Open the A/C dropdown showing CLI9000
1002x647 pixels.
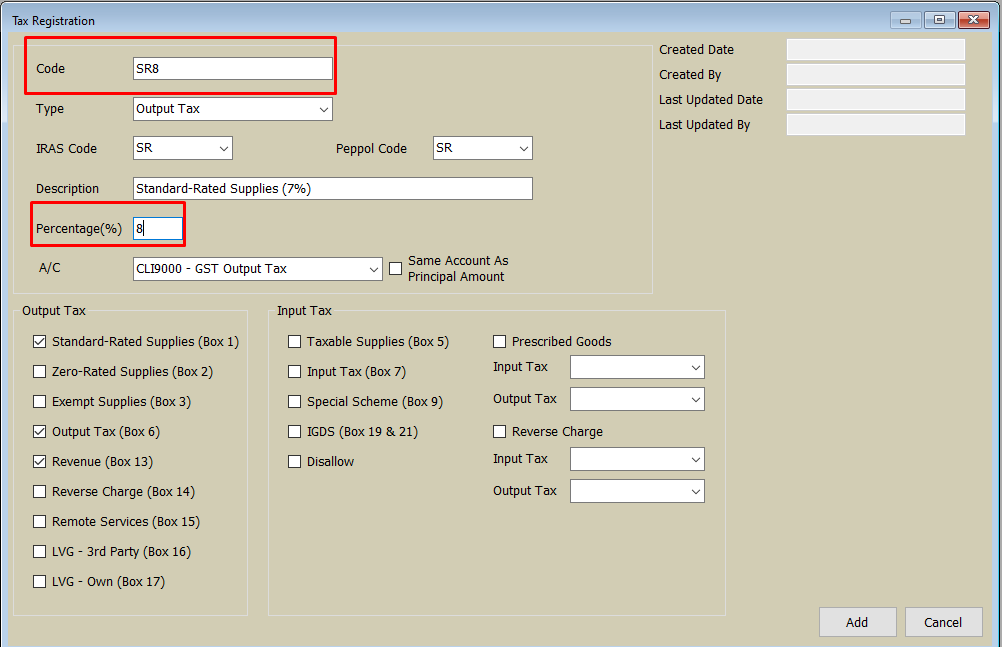pyautogui.click(x=258, y=269)
